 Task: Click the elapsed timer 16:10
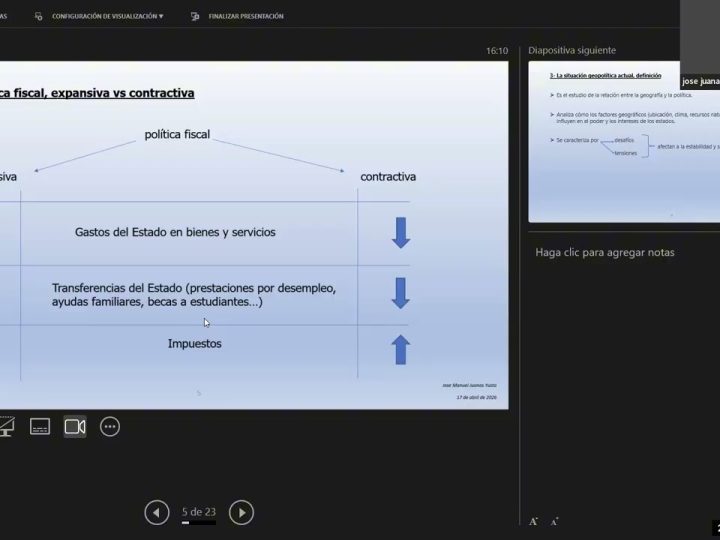tap(497, 51)
